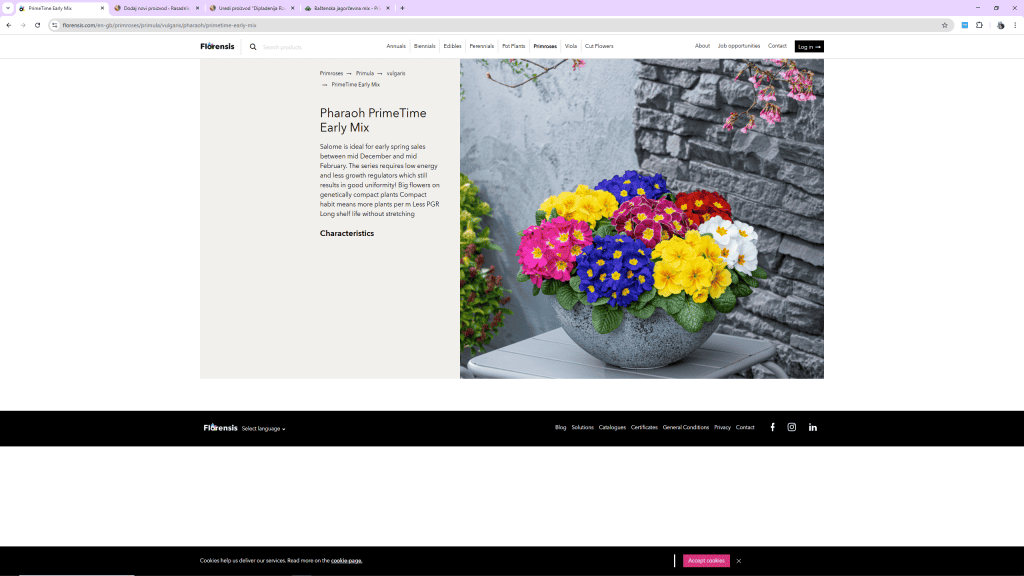Click the blue extension icon in toolbar

(x=965, y=25)
